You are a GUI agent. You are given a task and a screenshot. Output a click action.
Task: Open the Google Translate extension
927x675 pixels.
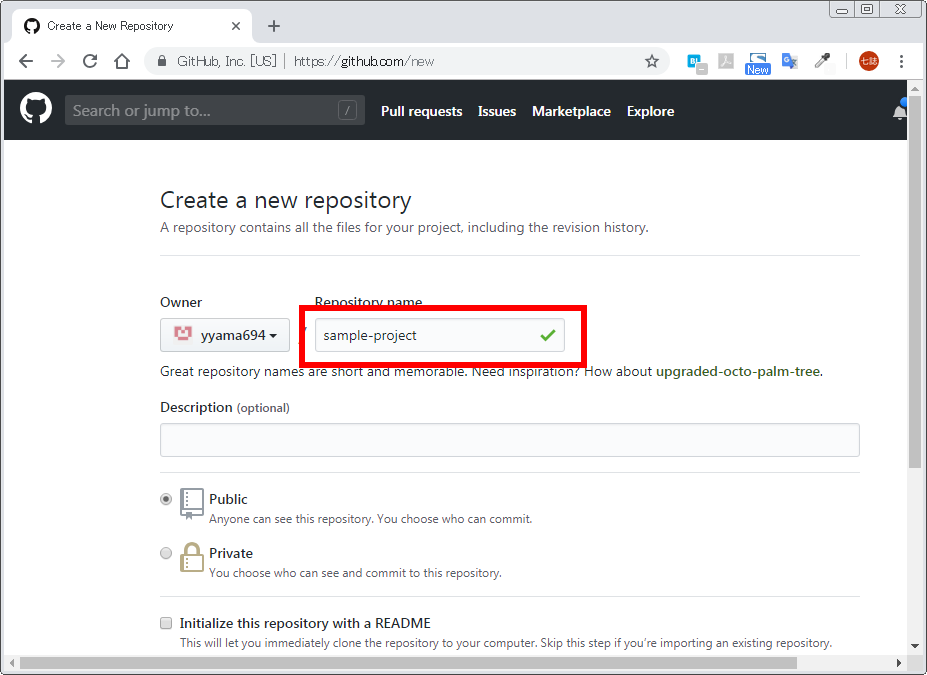[x=789, y=61]
